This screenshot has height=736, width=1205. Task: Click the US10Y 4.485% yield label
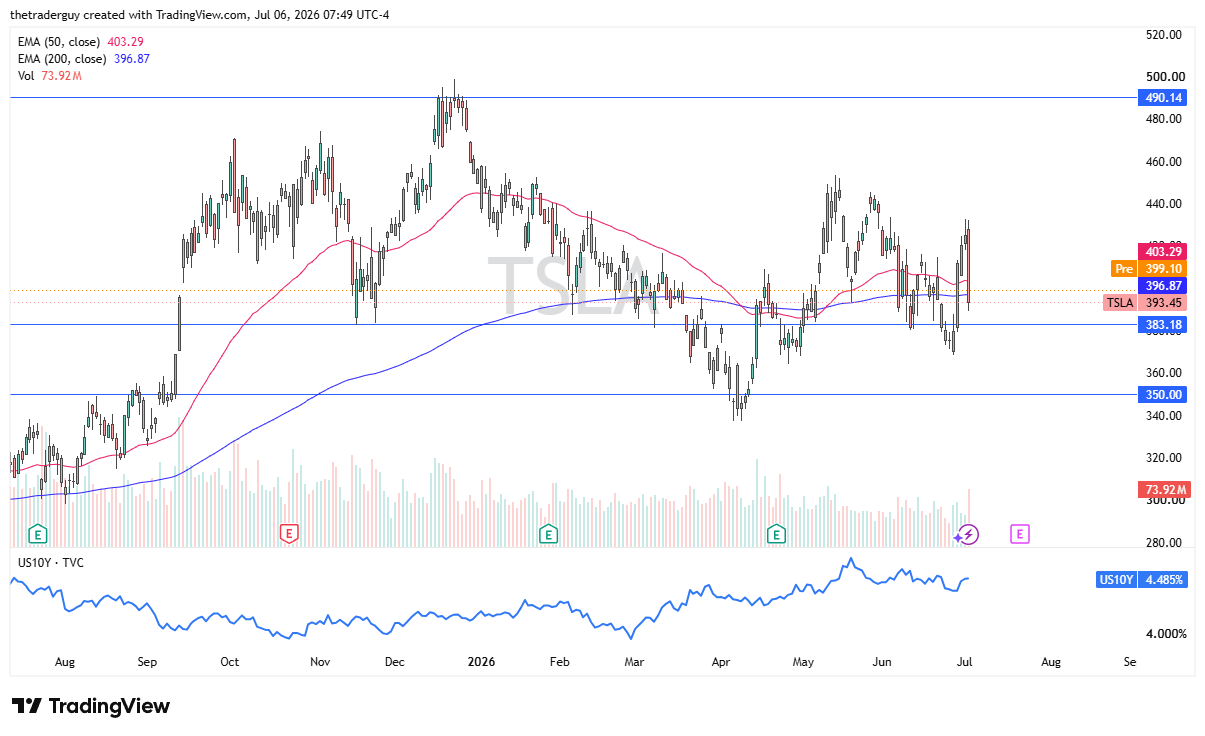(x=1142, y=580)
